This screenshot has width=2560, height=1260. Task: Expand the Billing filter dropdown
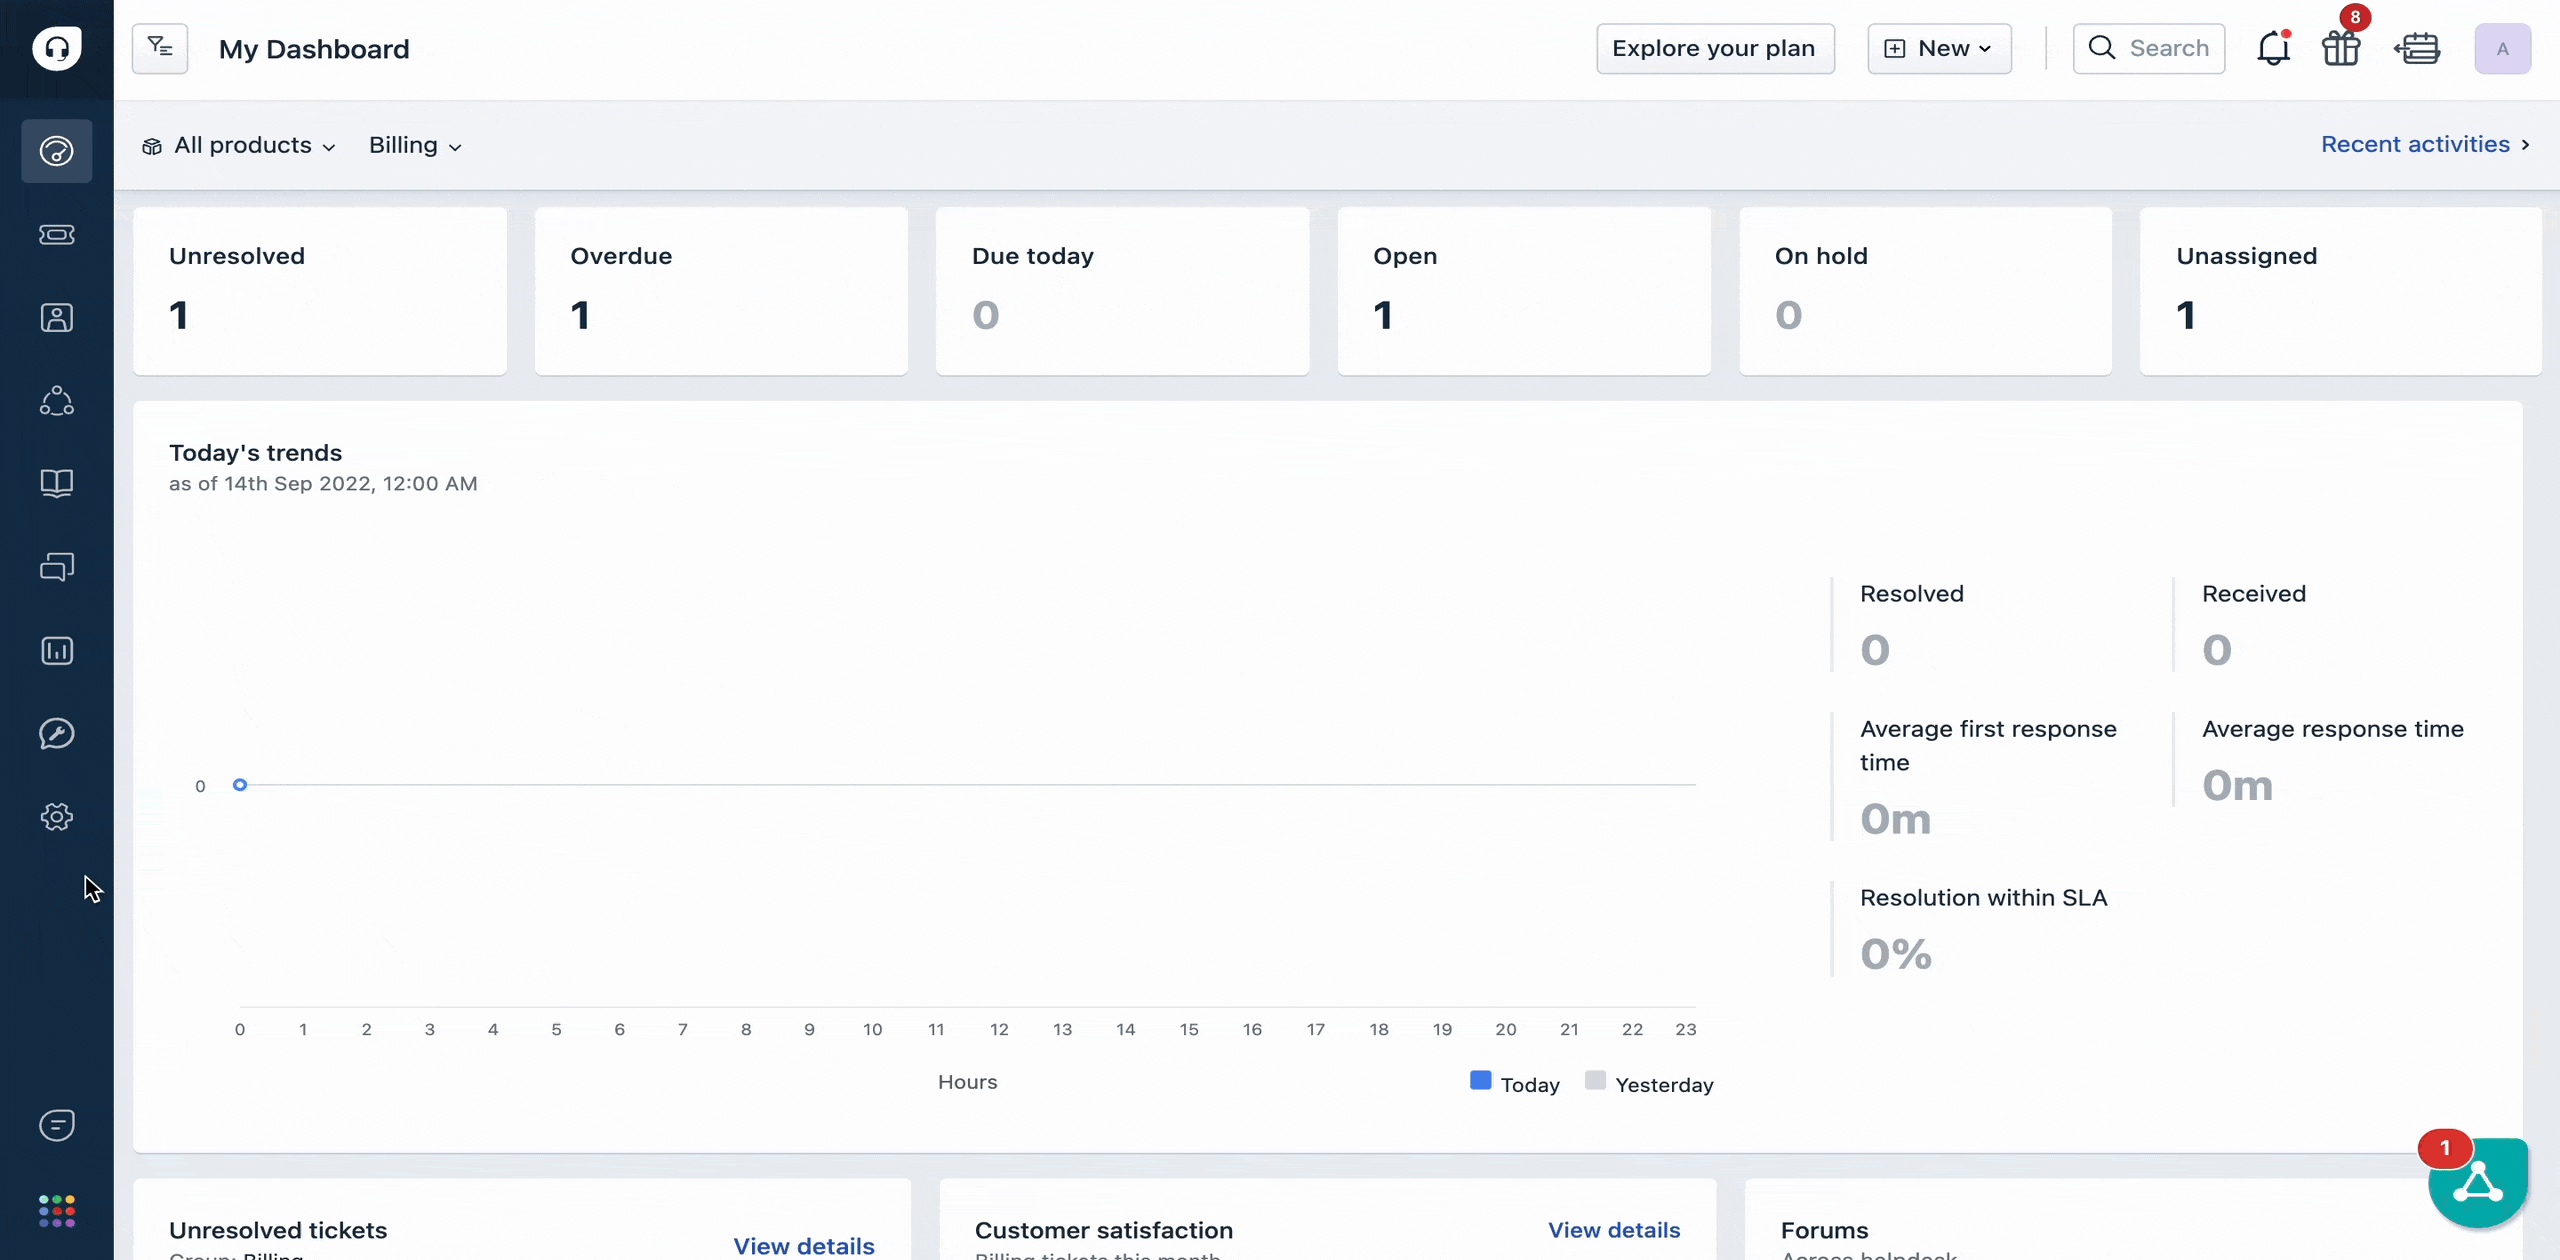pyautogui.click(x=415, y=145)
